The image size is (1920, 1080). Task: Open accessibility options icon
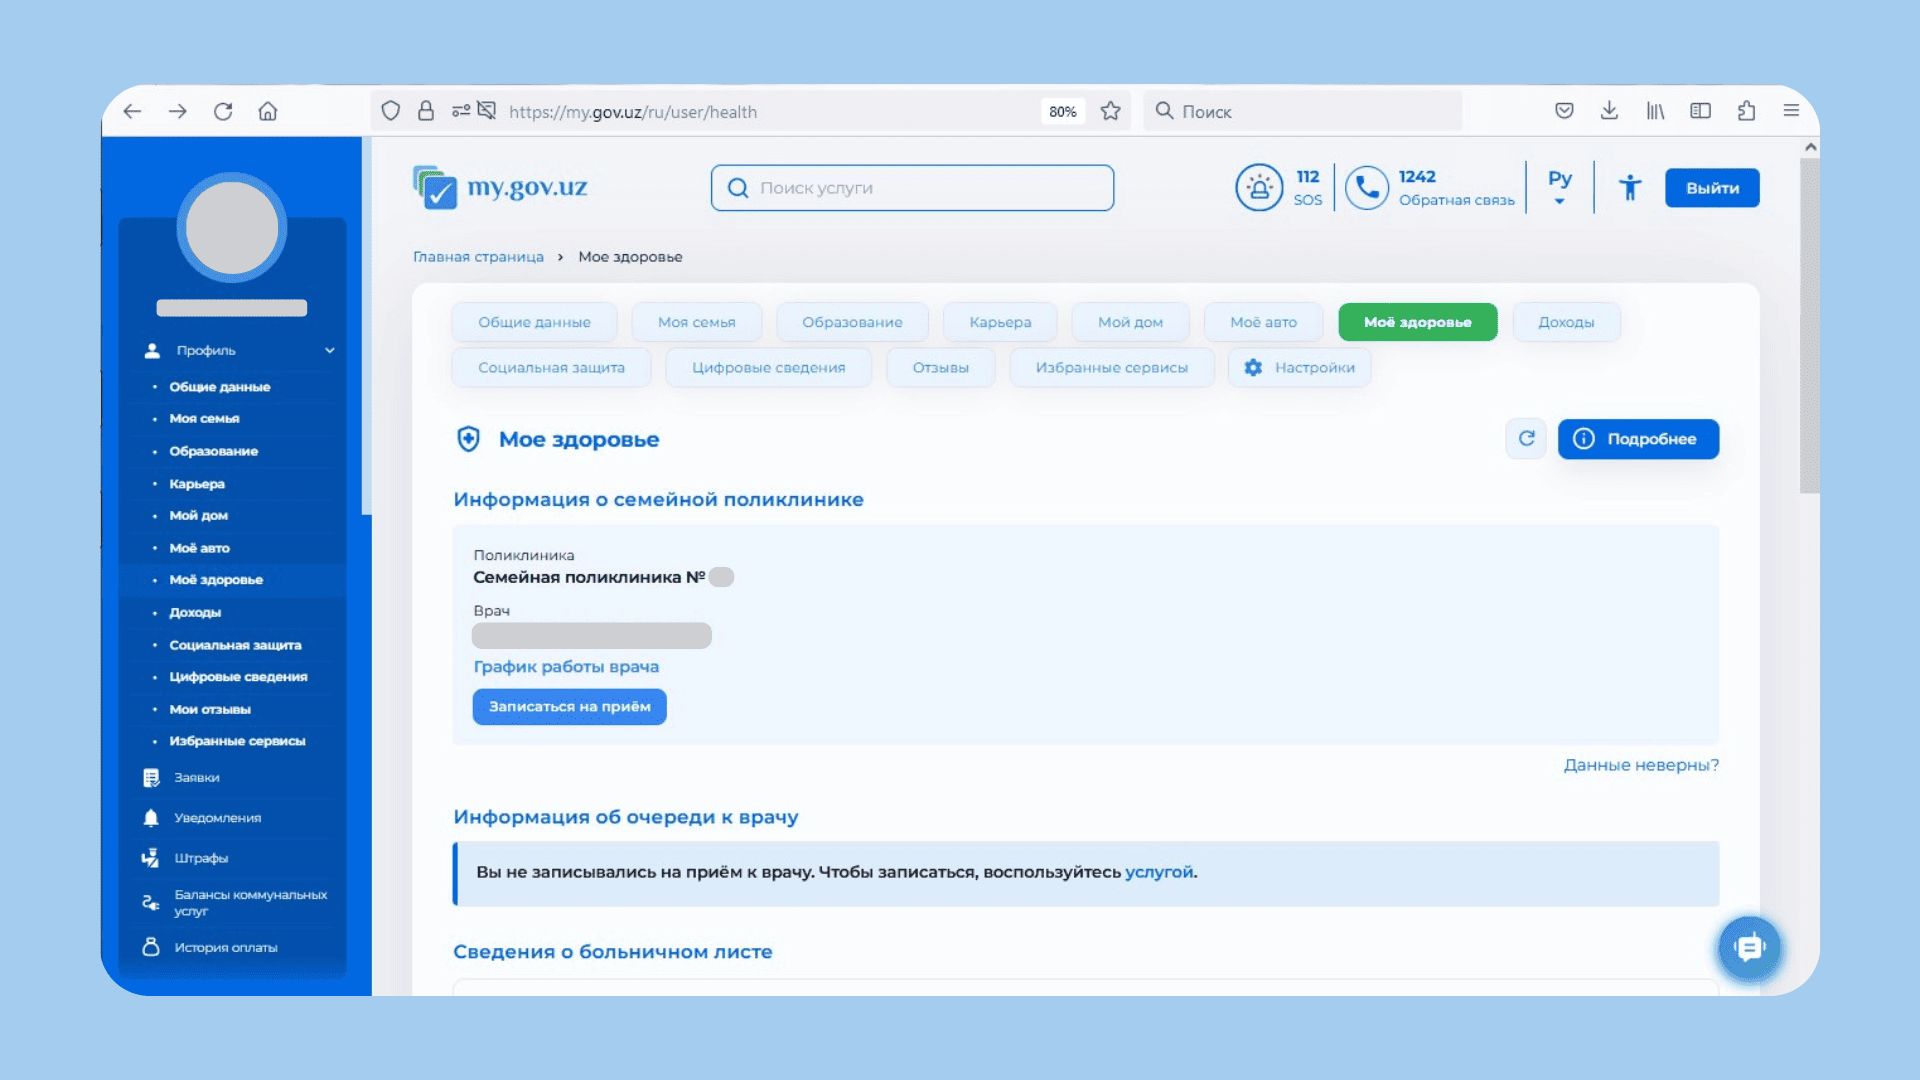click(x=1630, y=188)
